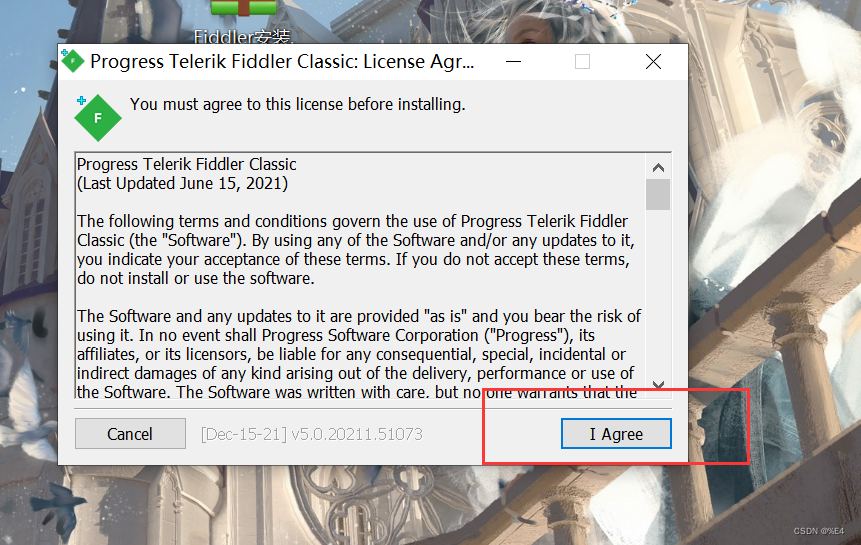
Task: Click the Fiddler安装 desktop icon label
Action: tap(242, 37)
